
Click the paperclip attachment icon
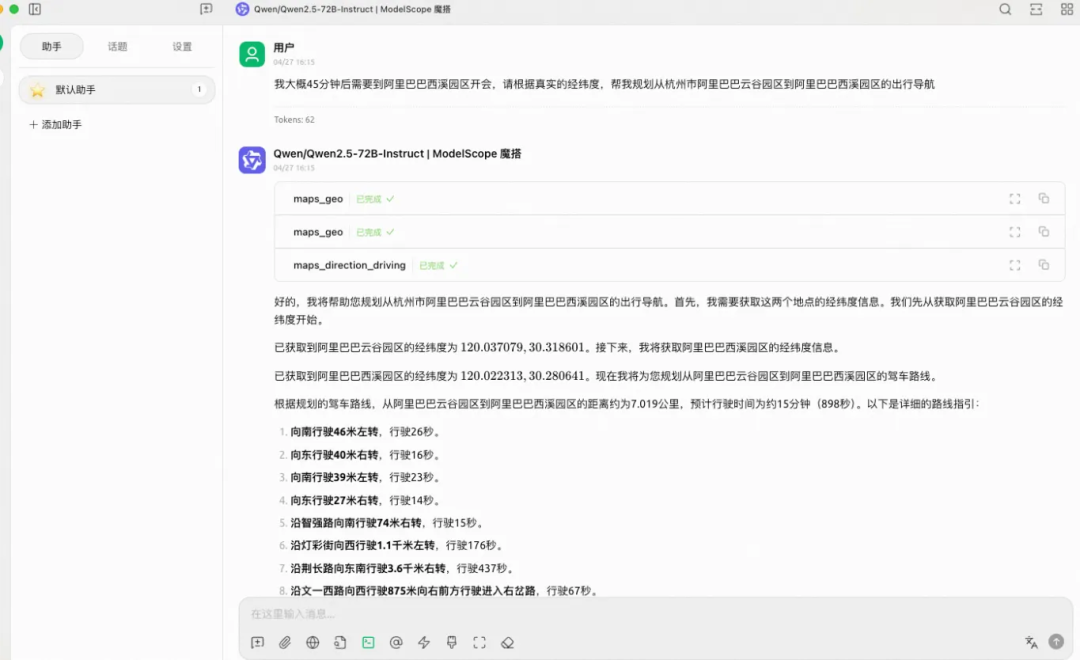pos(285,642)
